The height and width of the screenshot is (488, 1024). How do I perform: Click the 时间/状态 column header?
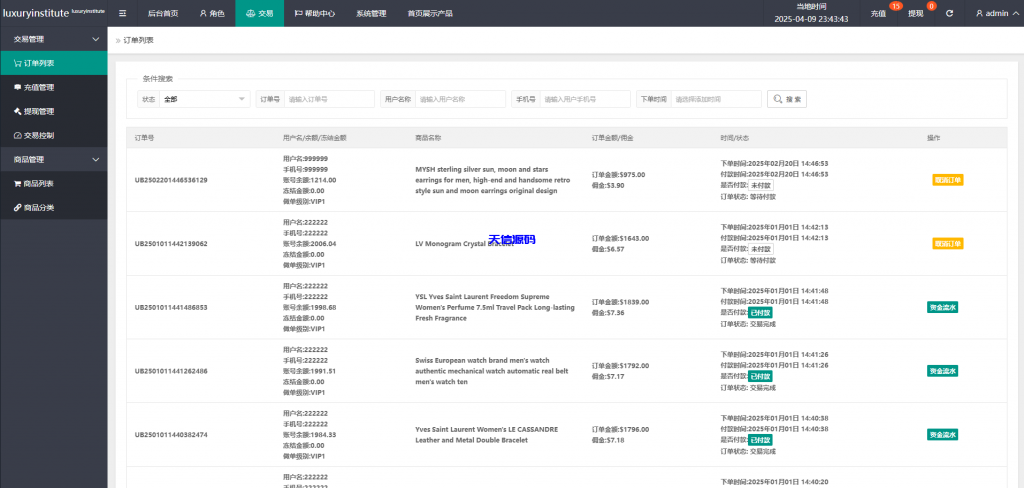pos(735,138)
